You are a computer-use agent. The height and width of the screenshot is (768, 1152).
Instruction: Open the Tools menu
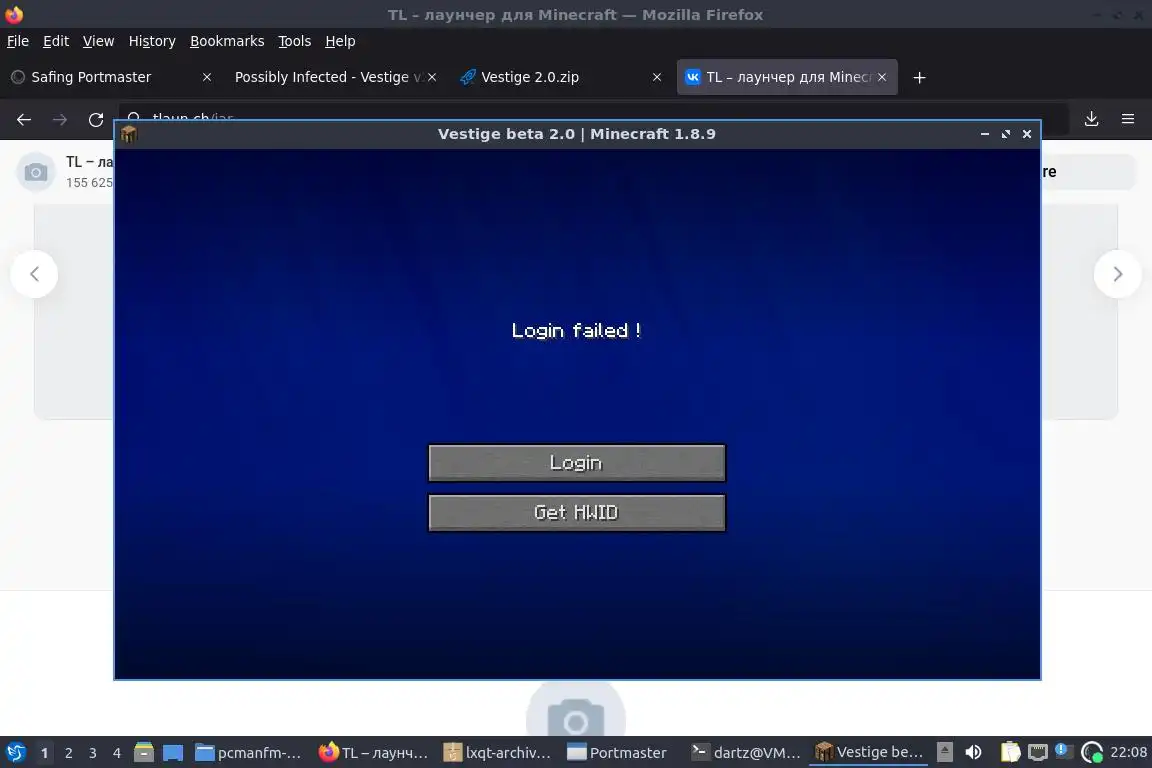(x=295, y=41)
